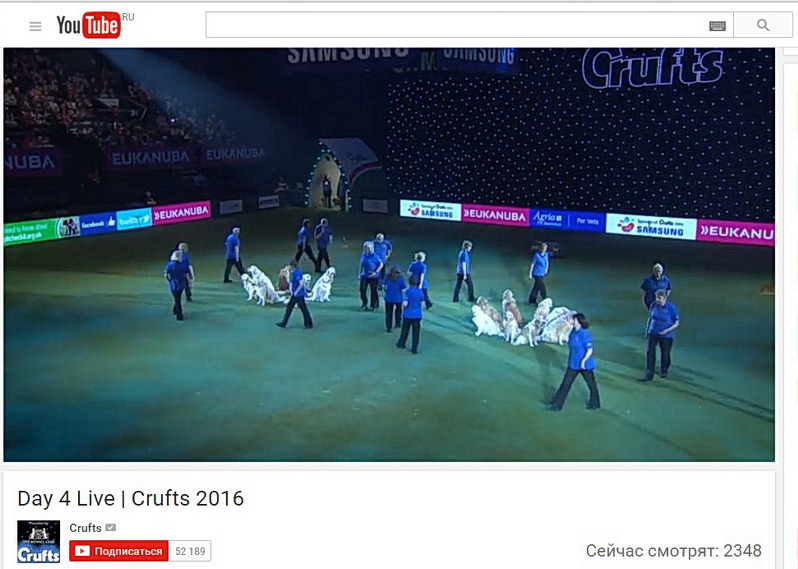This screenshot has height=569, width=798.
Task: Click the 52 189 subscriber counter
Action: point(190,551)
